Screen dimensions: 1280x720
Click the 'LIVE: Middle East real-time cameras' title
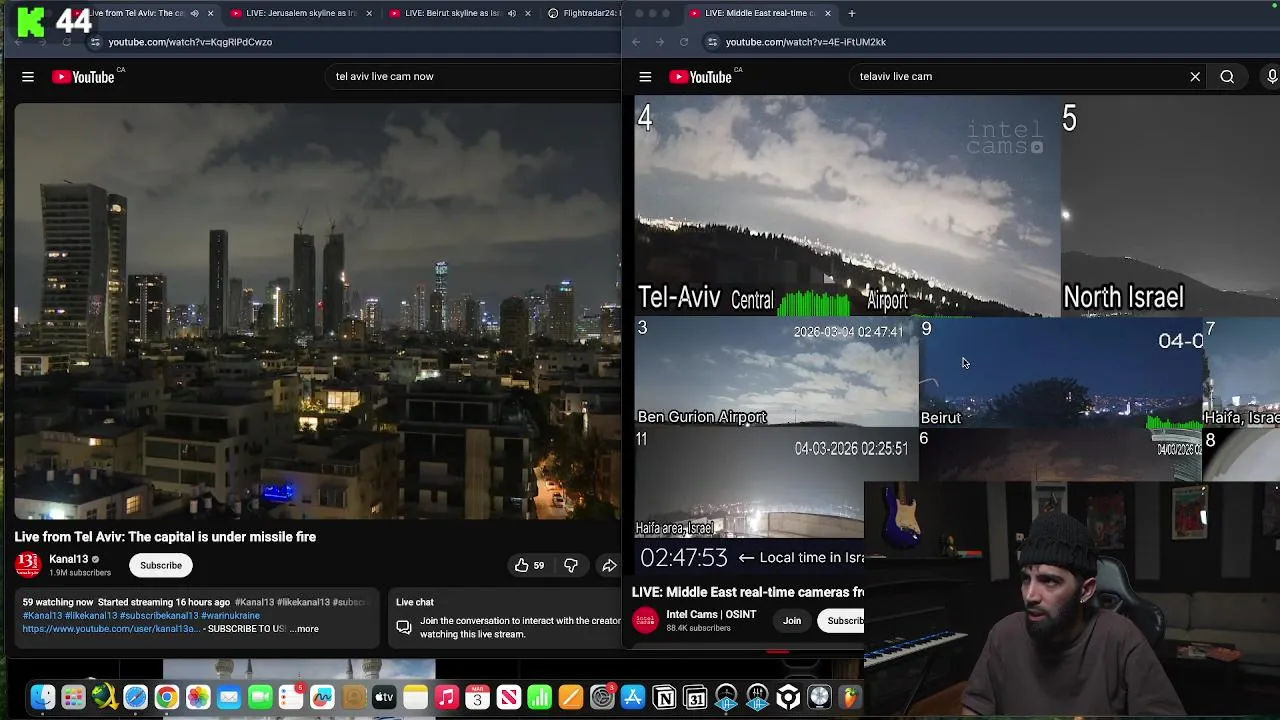pyautogui.click(x=748, y=592)
